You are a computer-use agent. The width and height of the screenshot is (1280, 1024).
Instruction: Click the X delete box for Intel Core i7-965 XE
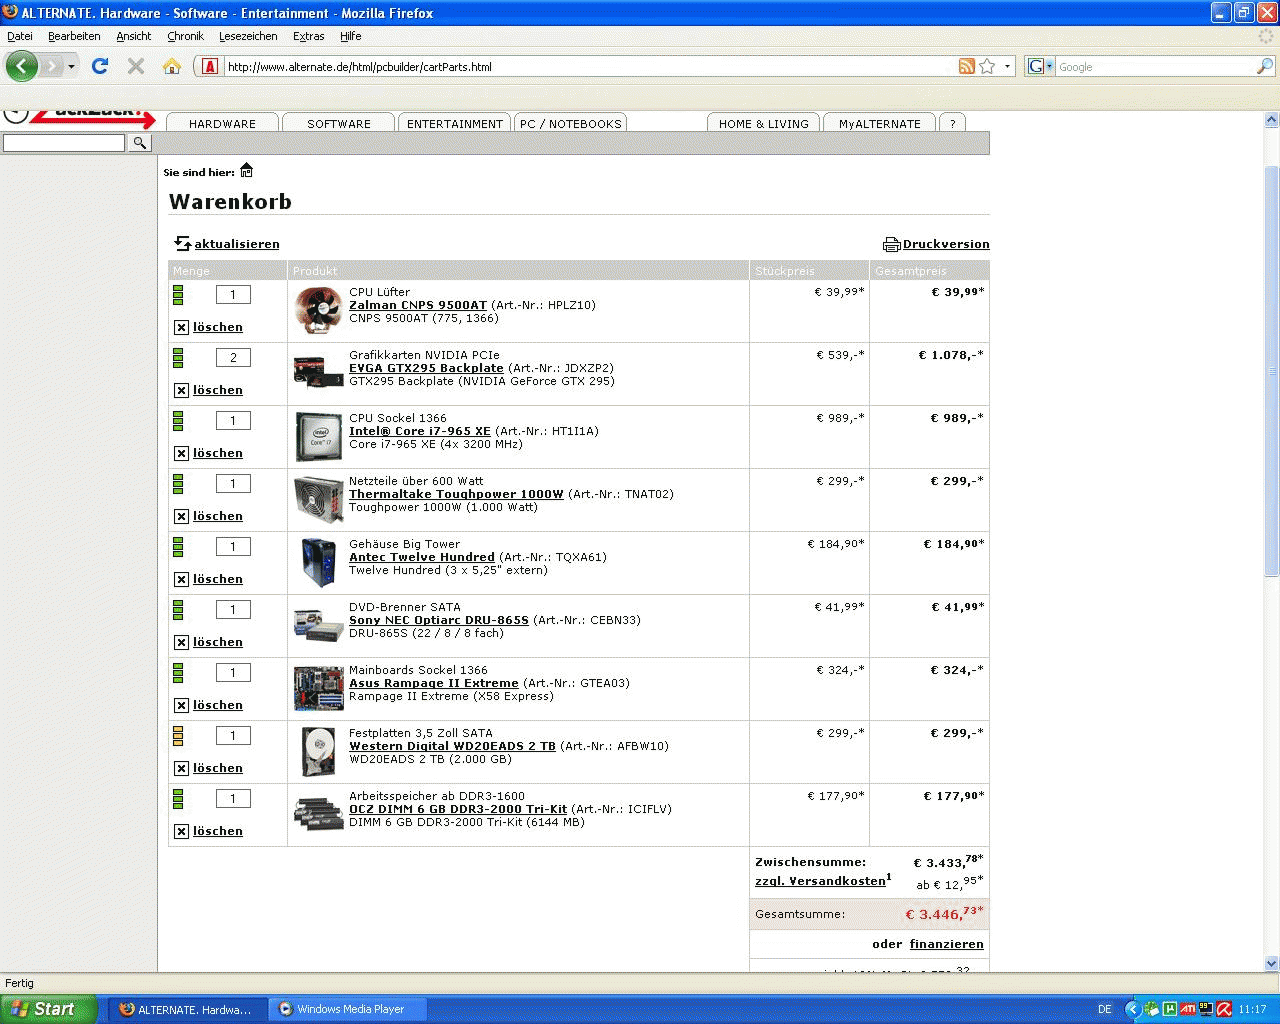coord(181,453)
